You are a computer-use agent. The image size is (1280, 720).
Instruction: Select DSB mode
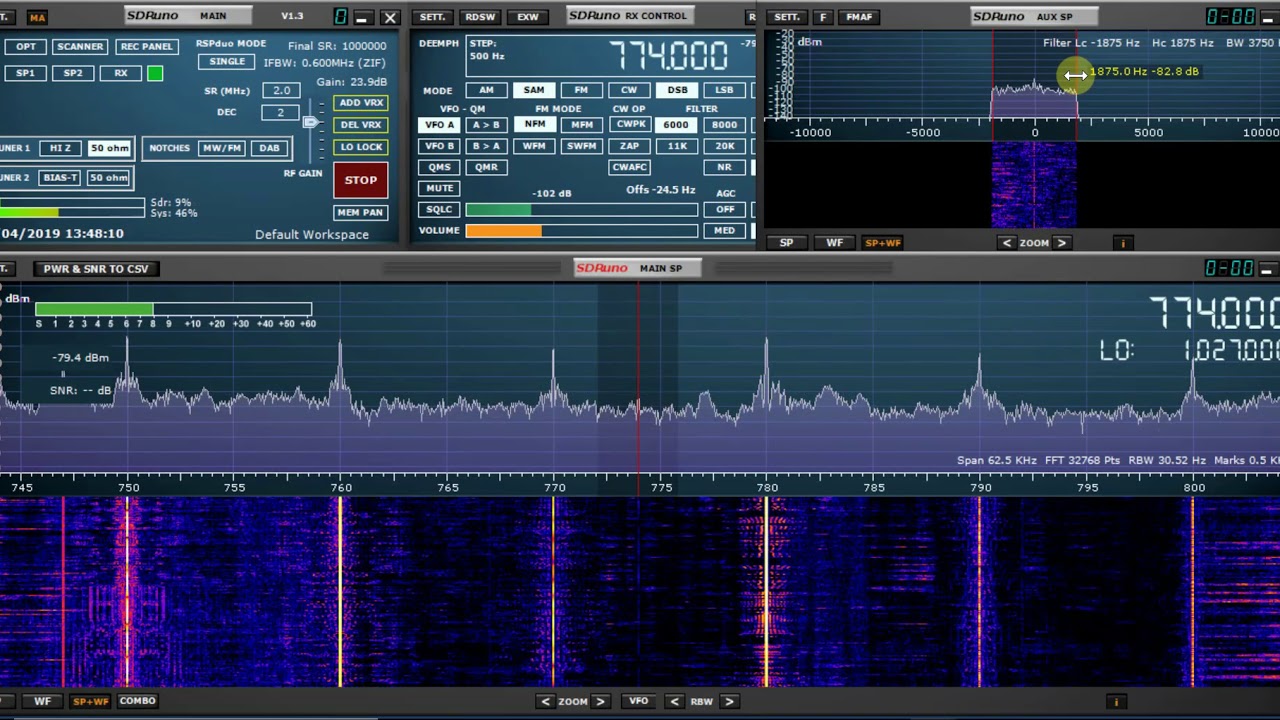pyautogui.click(x=677, y=90)
